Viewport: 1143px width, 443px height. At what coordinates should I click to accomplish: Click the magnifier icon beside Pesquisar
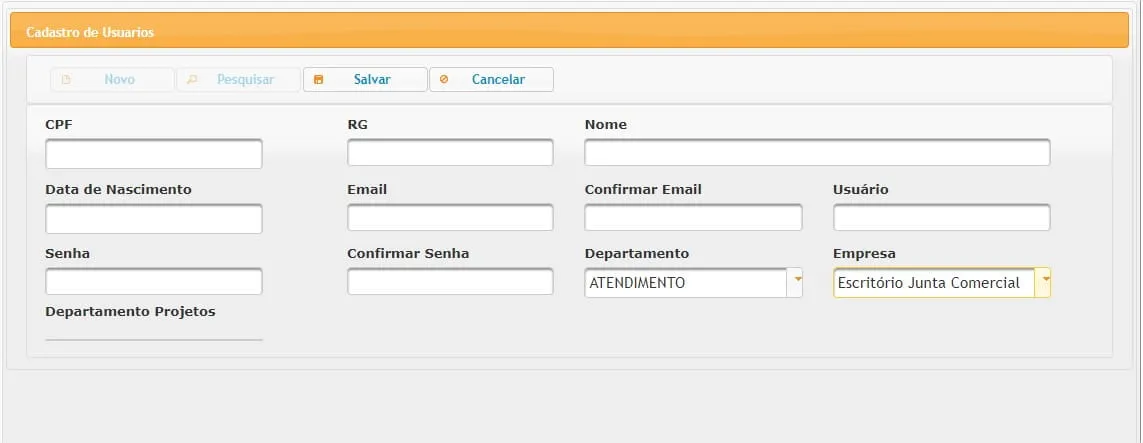(x=192, y=80)
